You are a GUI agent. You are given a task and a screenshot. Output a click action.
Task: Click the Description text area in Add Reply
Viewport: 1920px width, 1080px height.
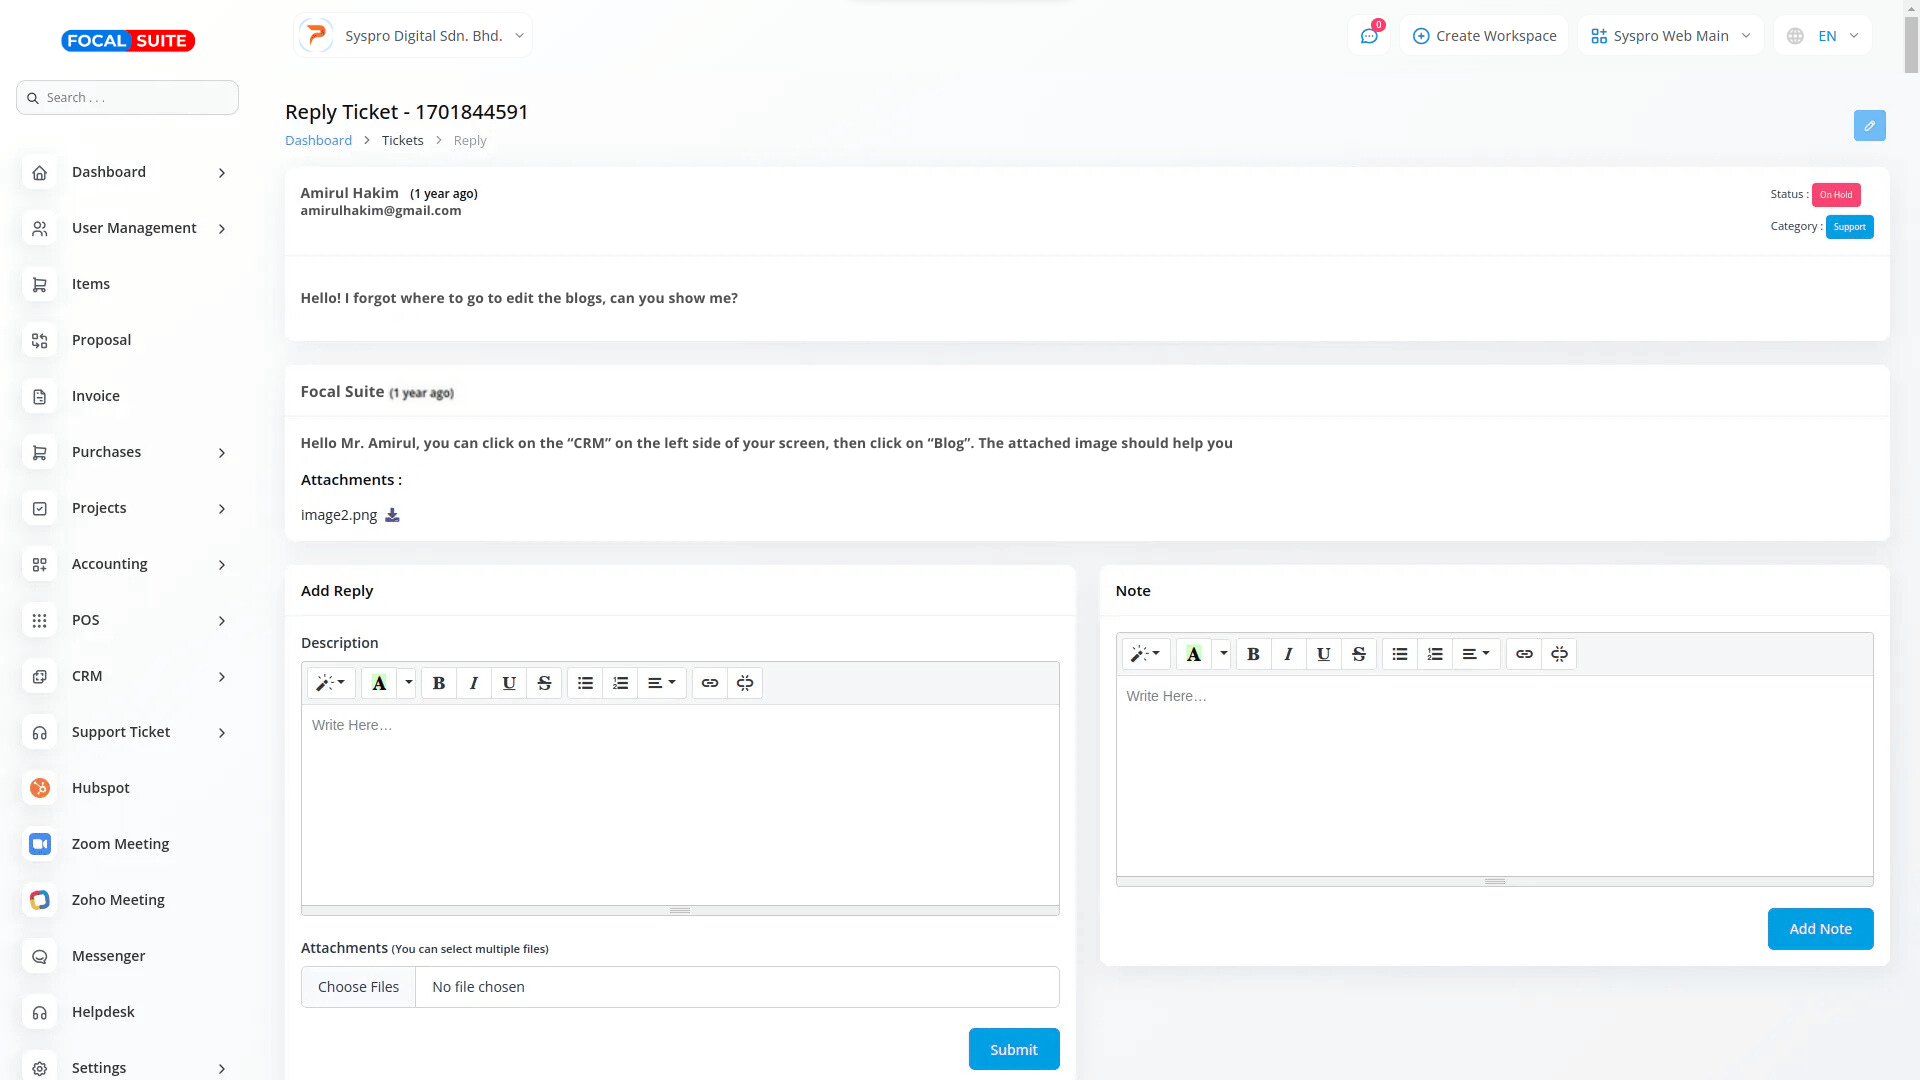(680, 805)
